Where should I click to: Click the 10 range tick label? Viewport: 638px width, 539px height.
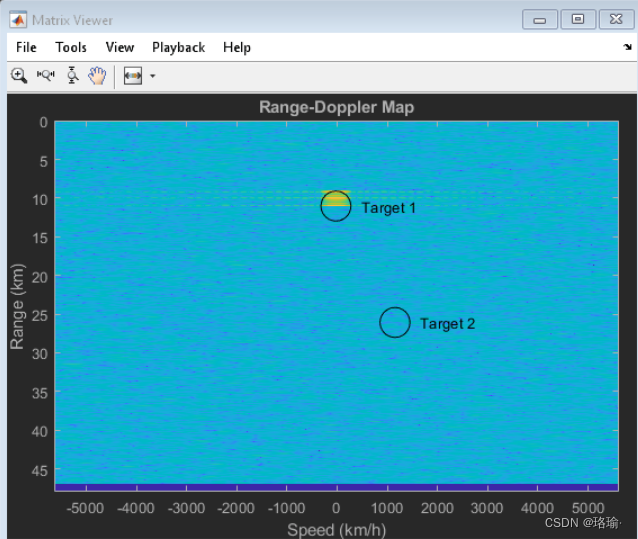40,200
